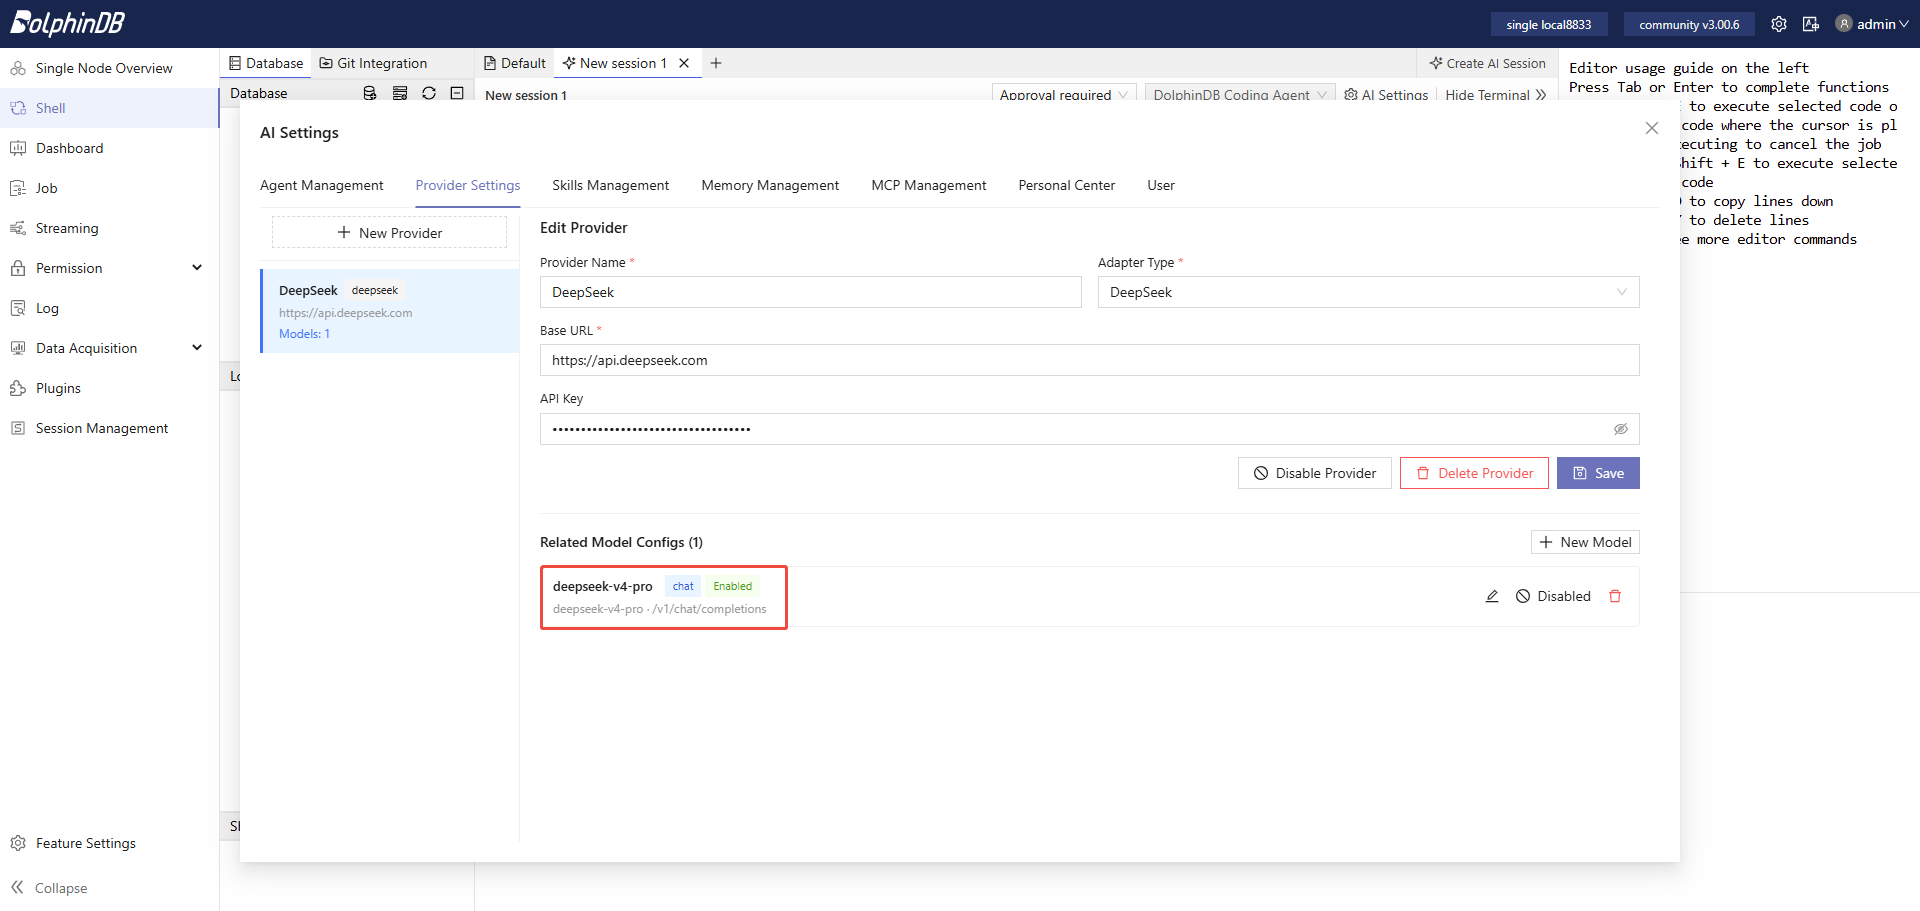1920x911 pixels.
Task: Set deepseek-v4-pro model to Disabled
Action: tap(1553, 596)
